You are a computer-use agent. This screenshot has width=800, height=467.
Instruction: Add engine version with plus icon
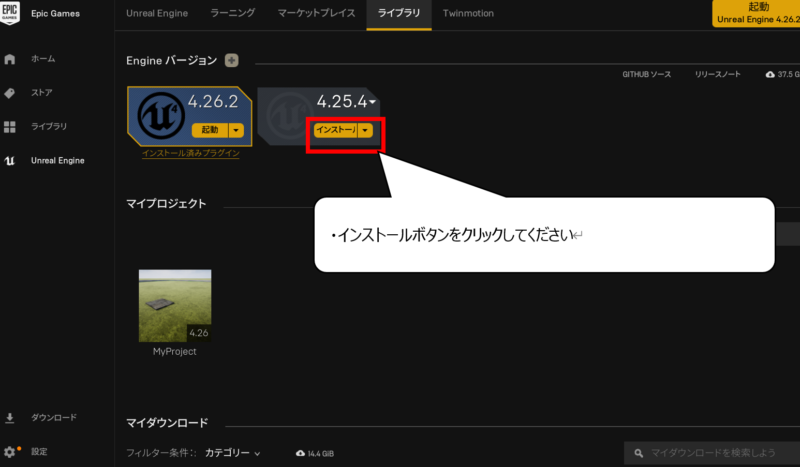(232, 60)
